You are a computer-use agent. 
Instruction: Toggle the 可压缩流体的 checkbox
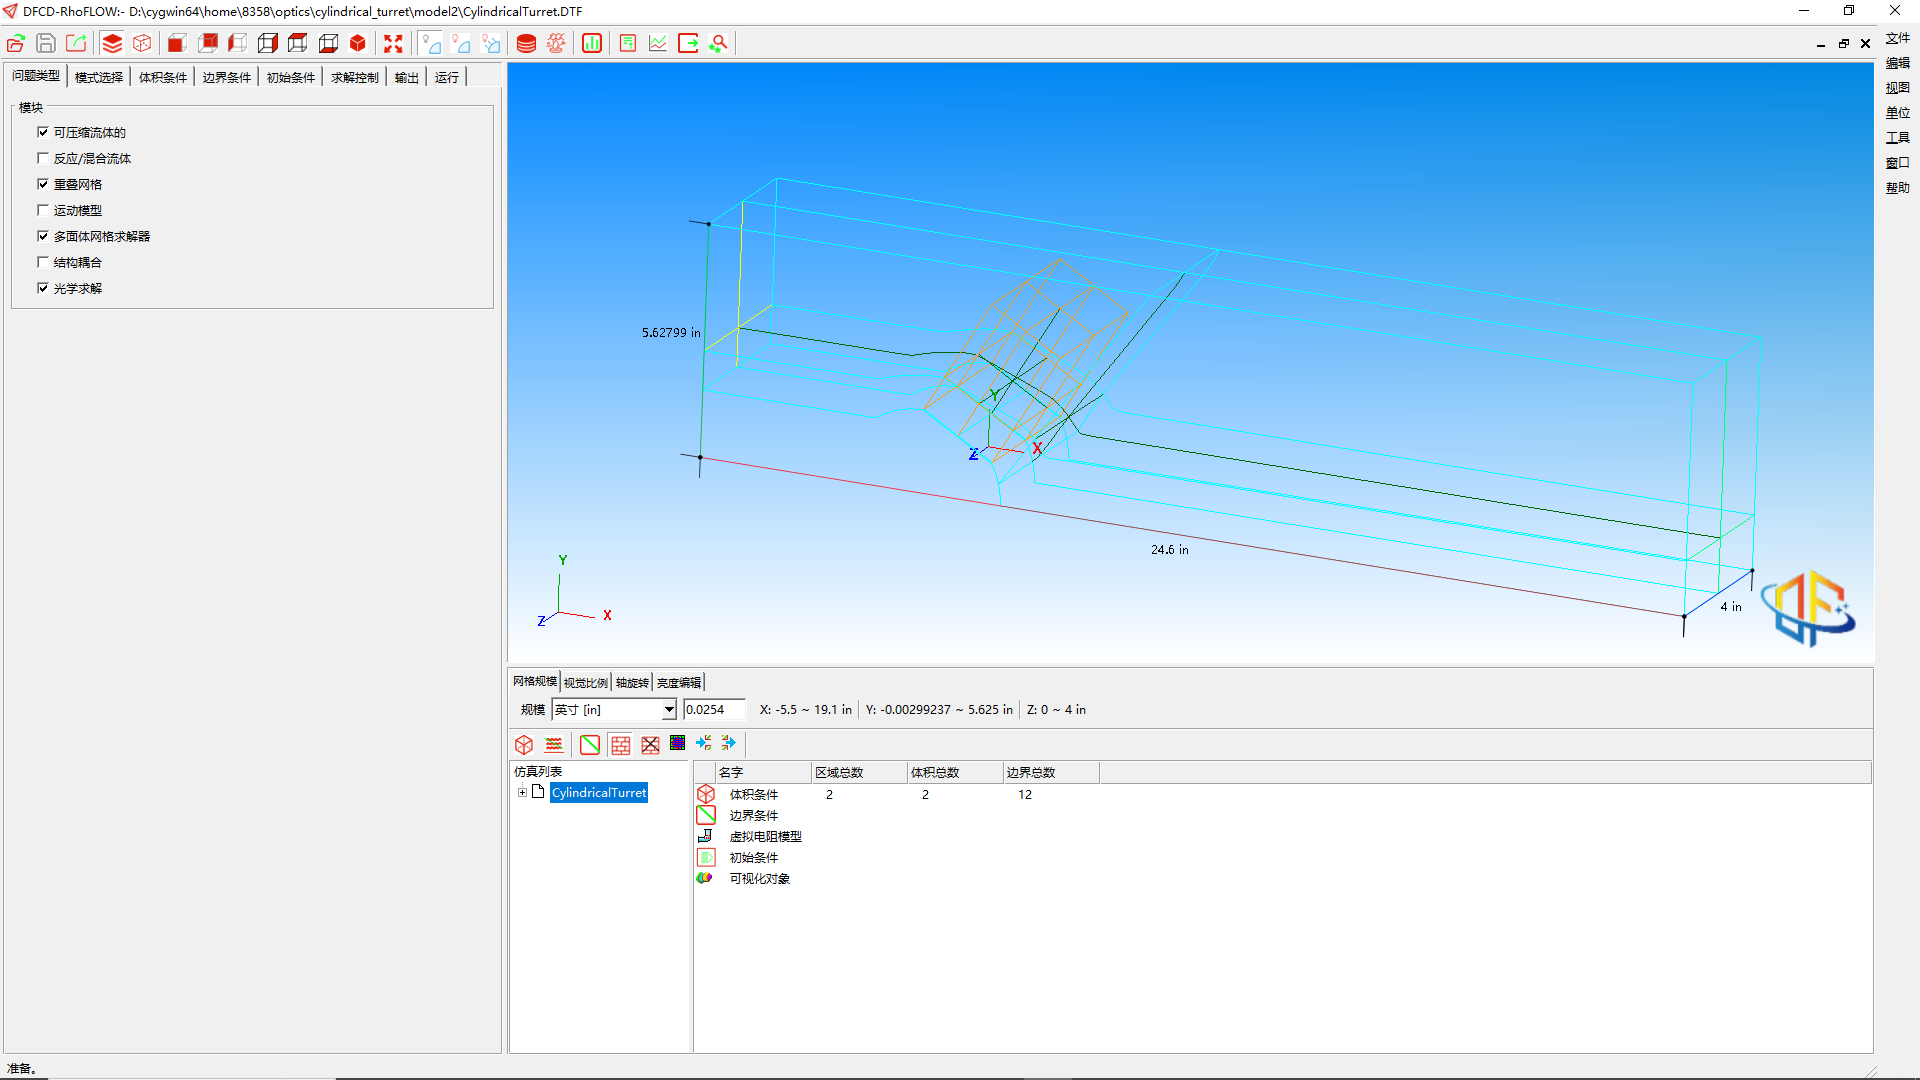(x=43, y=132)
